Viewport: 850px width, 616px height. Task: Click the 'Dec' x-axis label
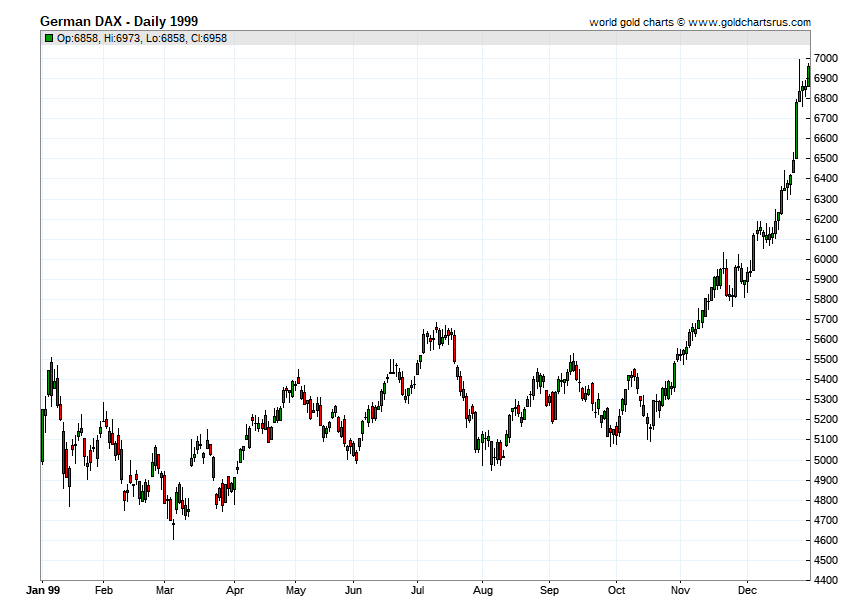coord(747,591)
